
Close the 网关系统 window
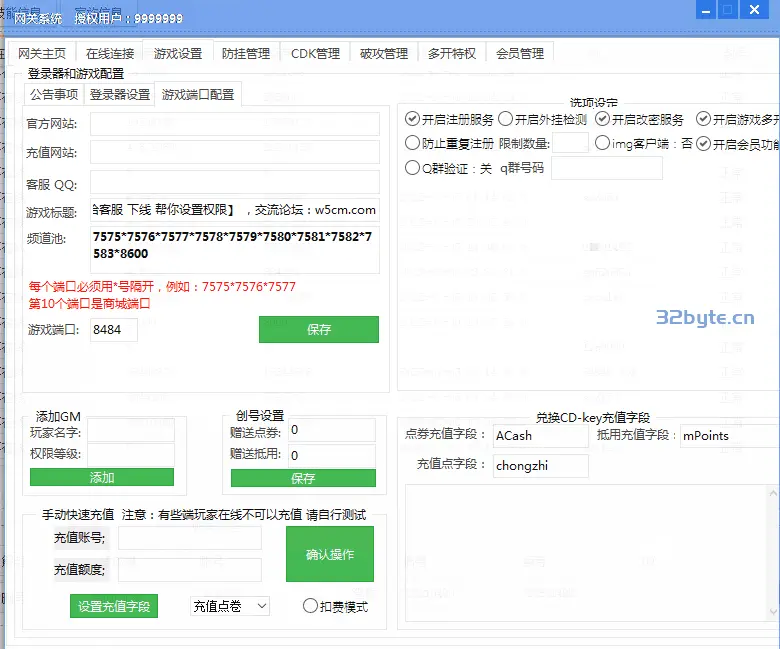point(754,10)
